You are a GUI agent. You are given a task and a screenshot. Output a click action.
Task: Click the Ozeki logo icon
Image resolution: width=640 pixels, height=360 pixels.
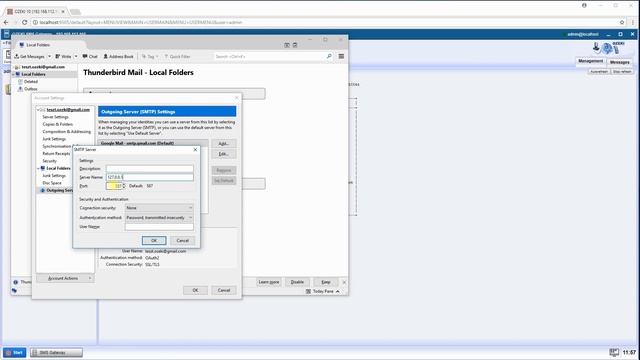608,48
